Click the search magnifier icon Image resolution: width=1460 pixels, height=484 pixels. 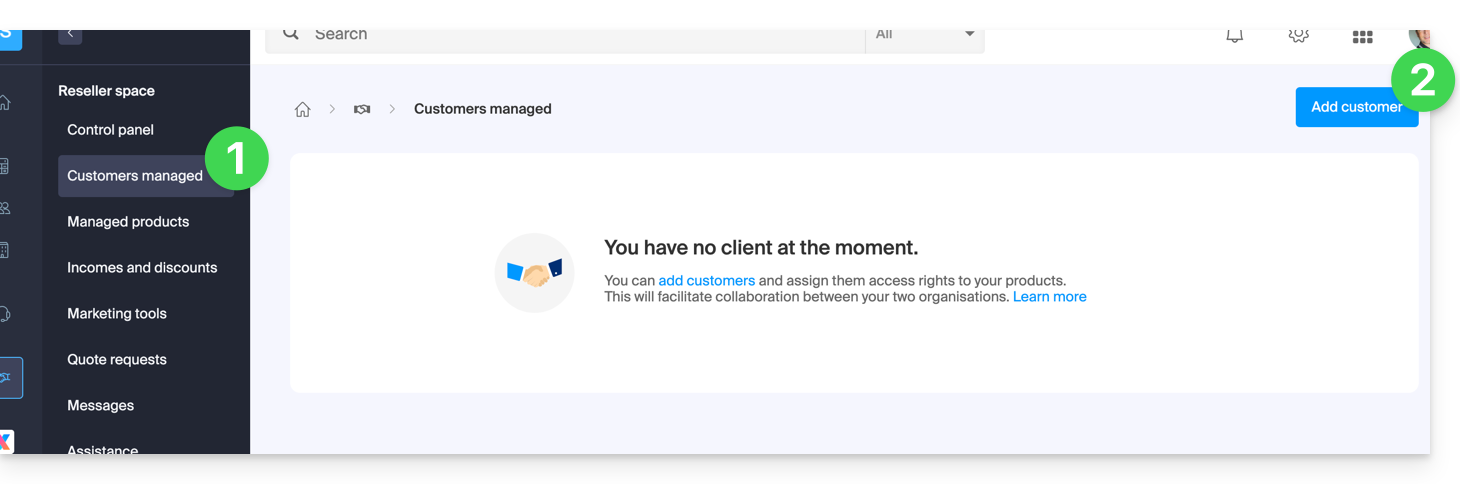pyautogui.click(x=291, y=35)
